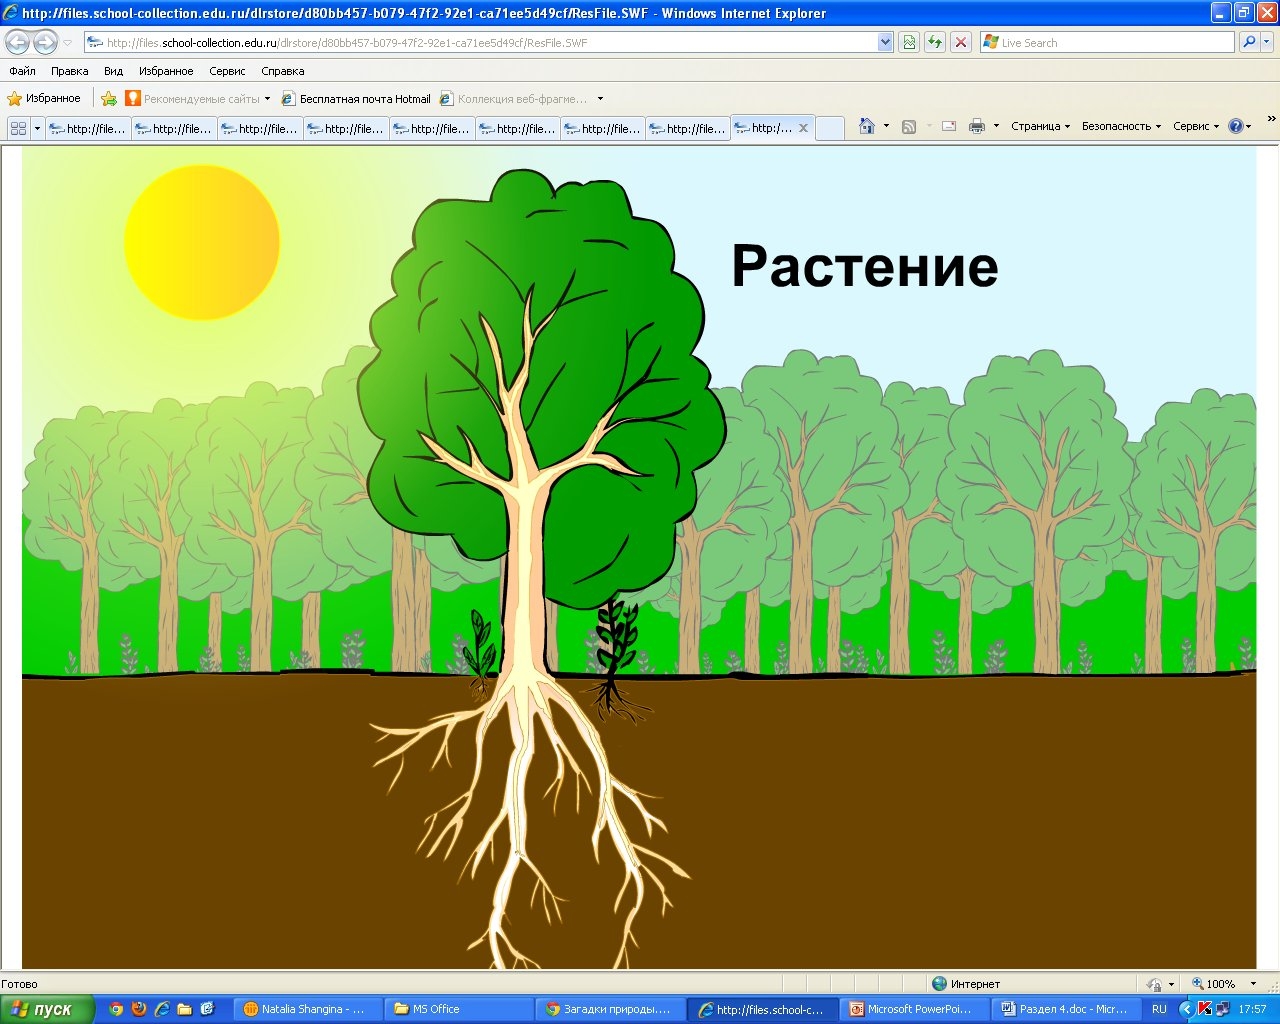The width and height of the screenshot is (1280, 1024).
Task: Open the Безопасность dropdown menu
Action: (x=1121, y=126)
